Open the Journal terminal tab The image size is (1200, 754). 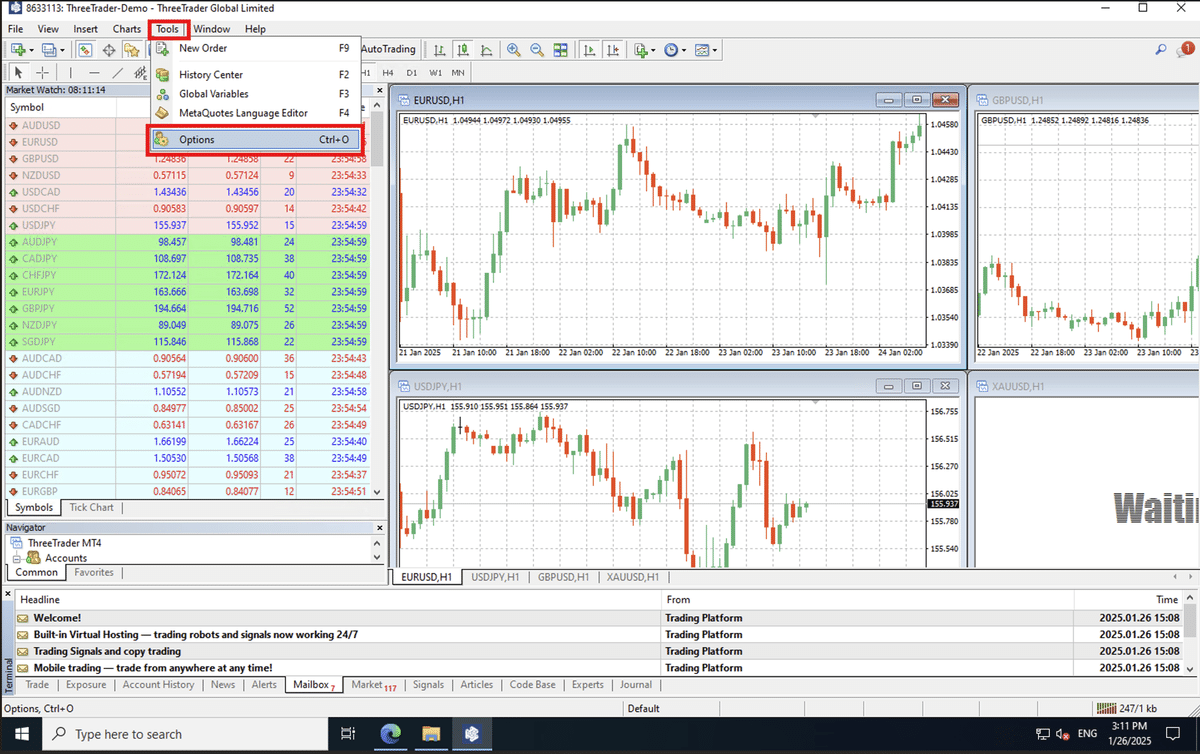pyautogui.click(x=636, y=685)
